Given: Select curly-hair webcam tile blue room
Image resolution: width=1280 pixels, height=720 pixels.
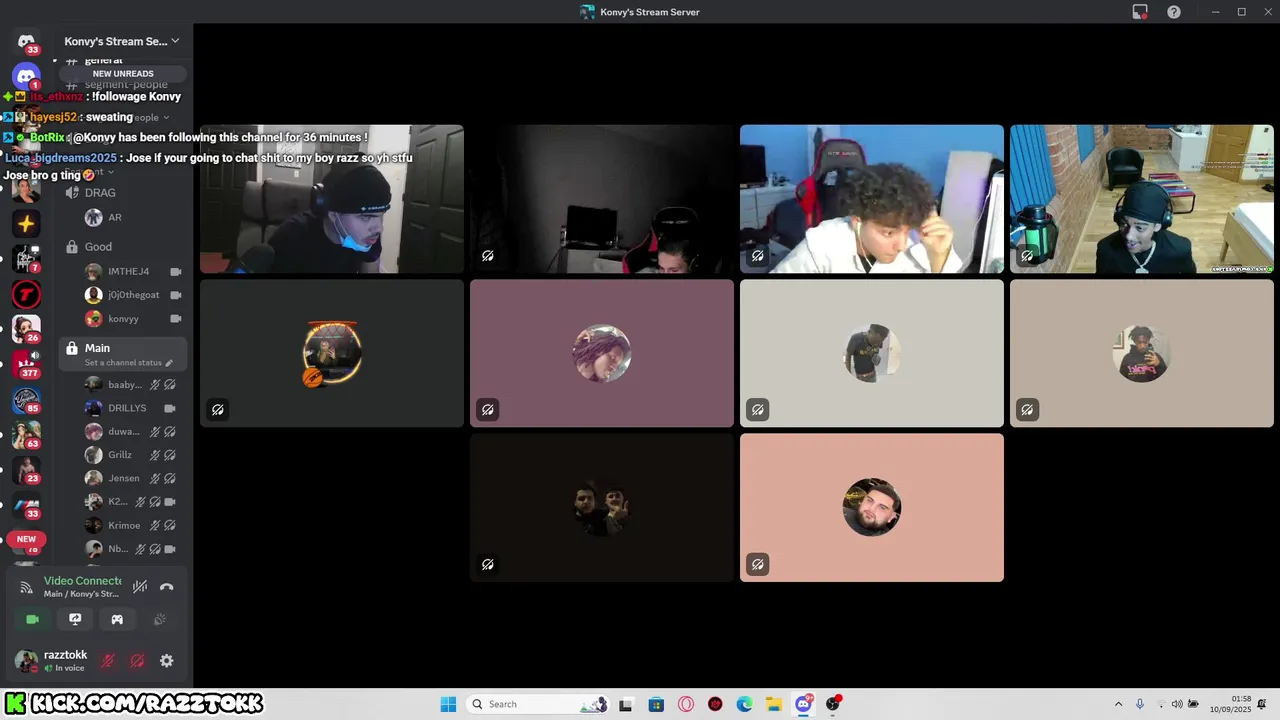Looking at the screenshot, I should tap(872, 199).
